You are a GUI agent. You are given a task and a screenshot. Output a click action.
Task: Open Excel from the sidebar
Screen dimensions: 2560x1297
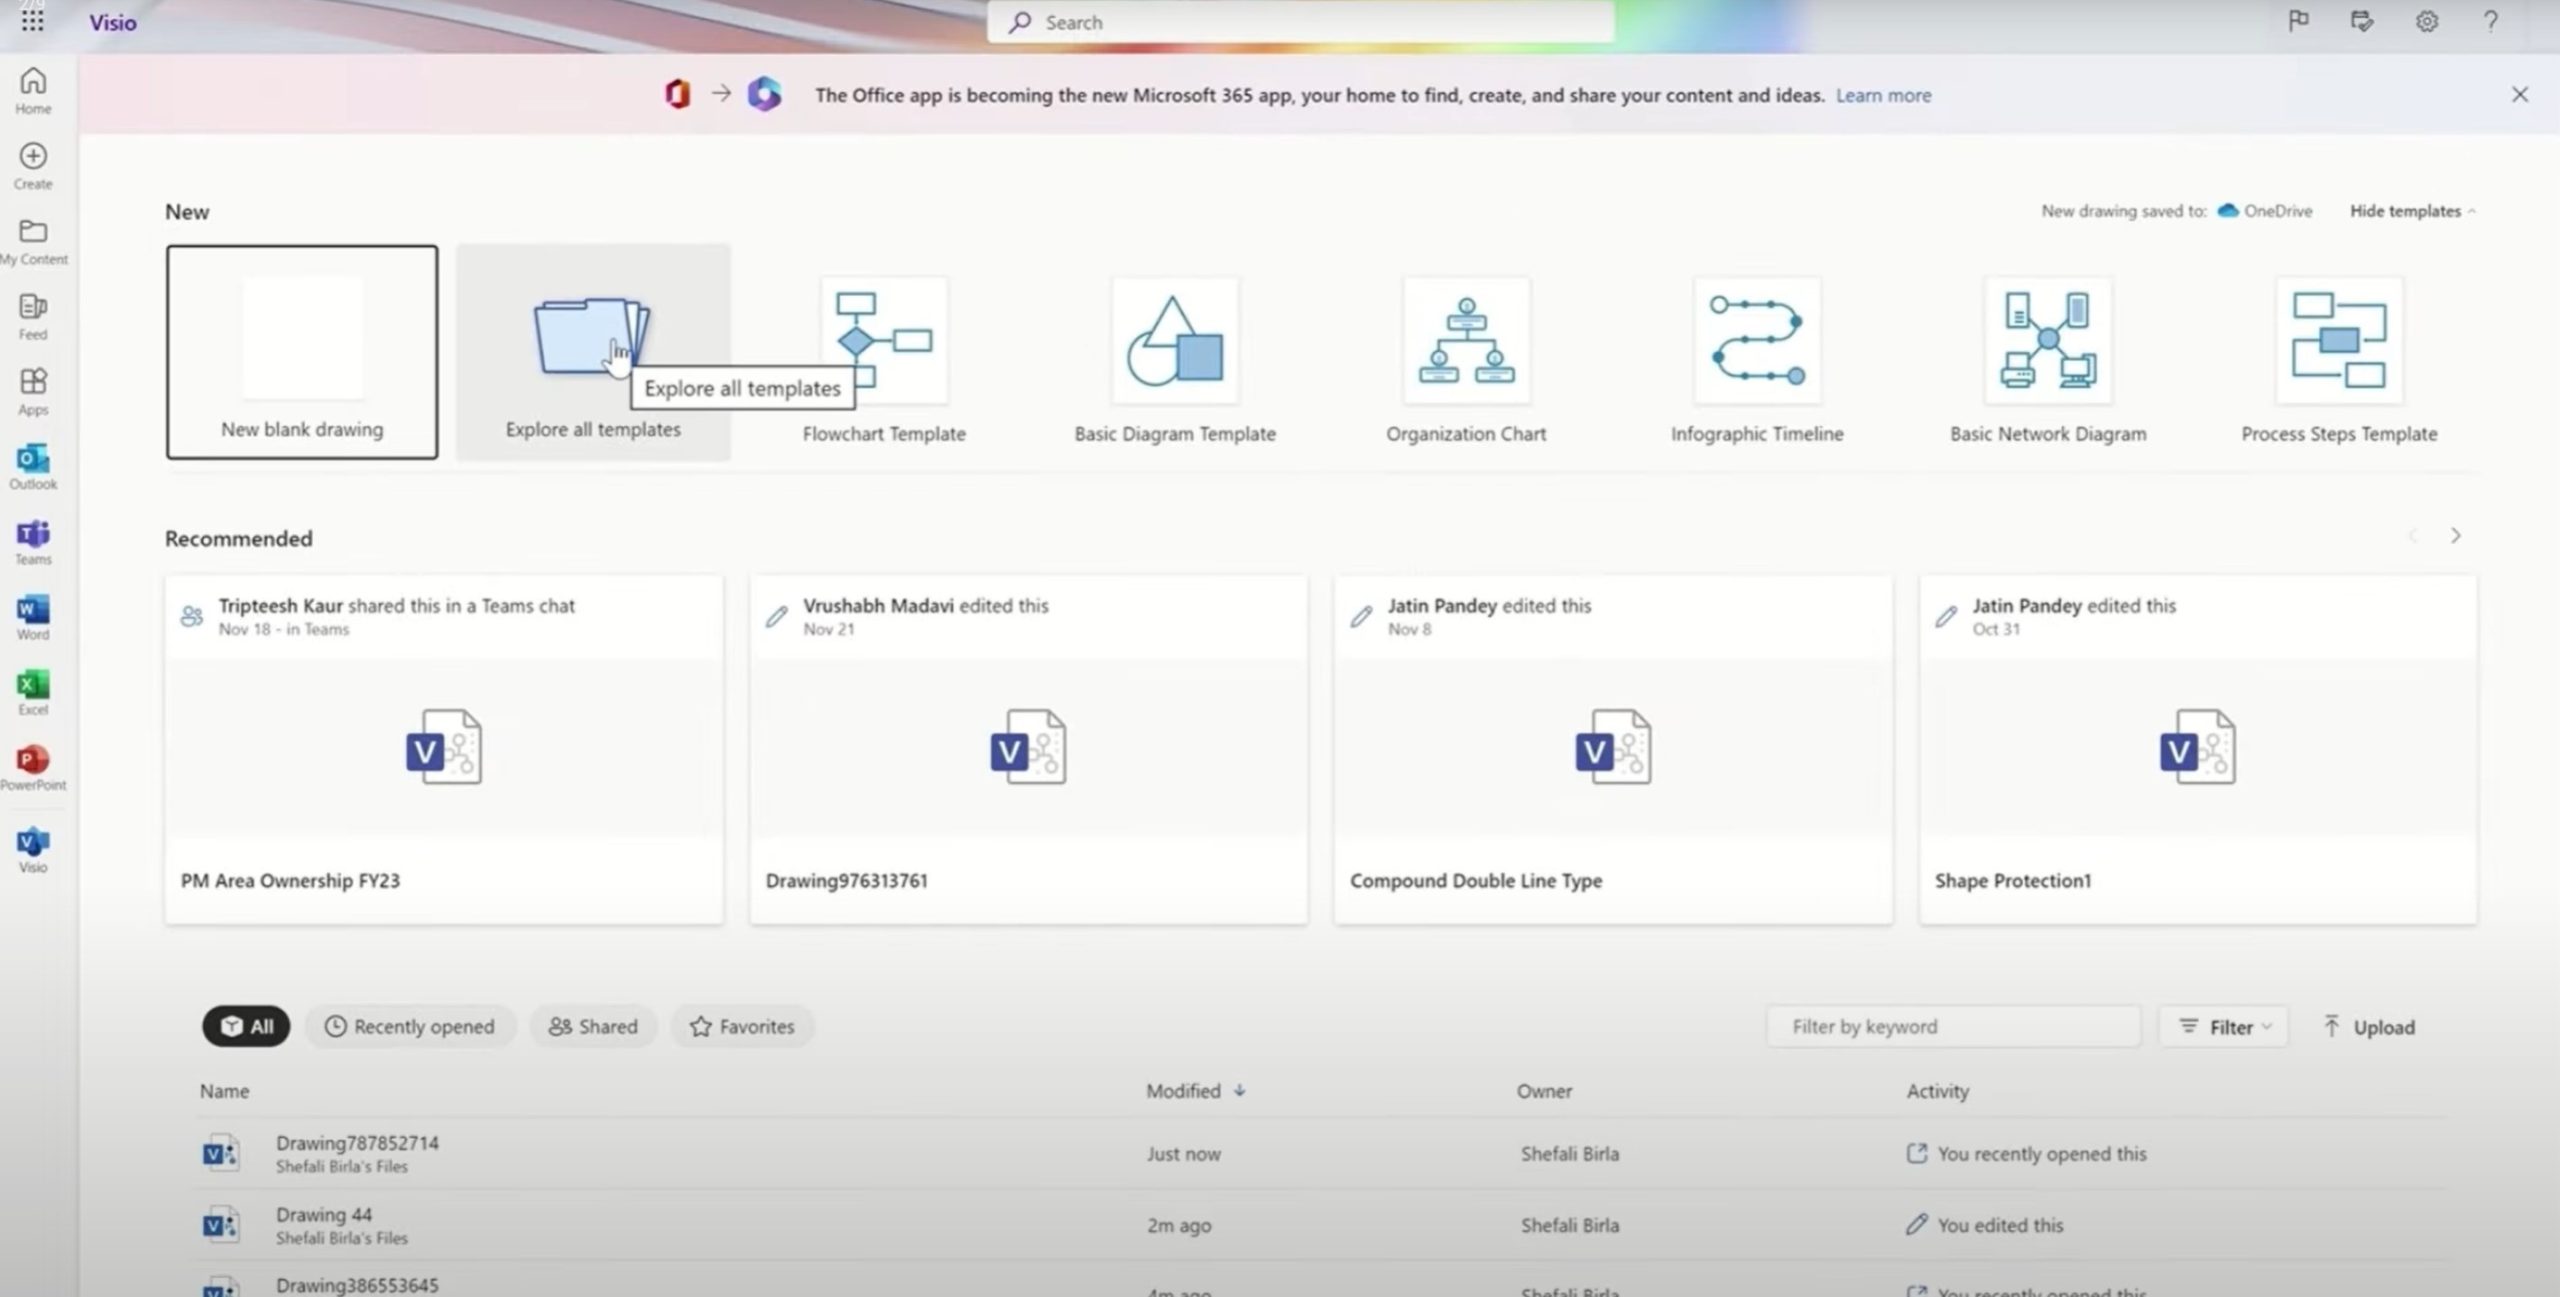(33, 685)
